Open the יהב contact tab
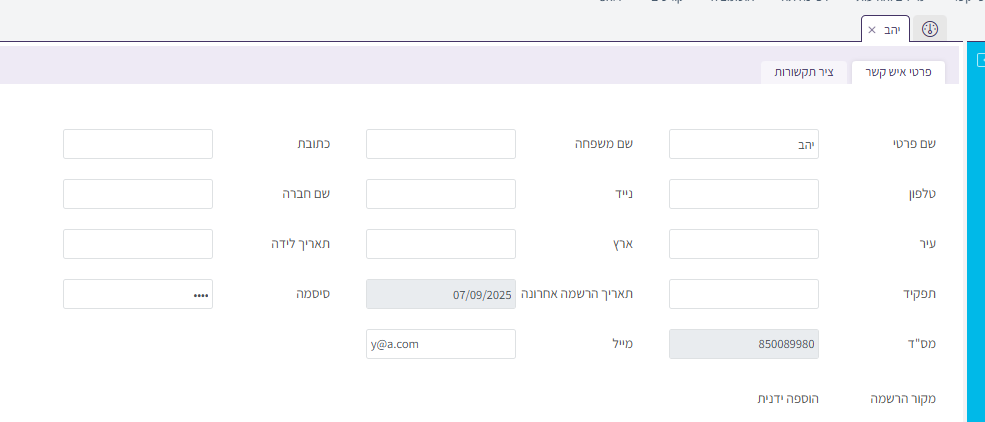985x422 pixels. click(891, 30)
